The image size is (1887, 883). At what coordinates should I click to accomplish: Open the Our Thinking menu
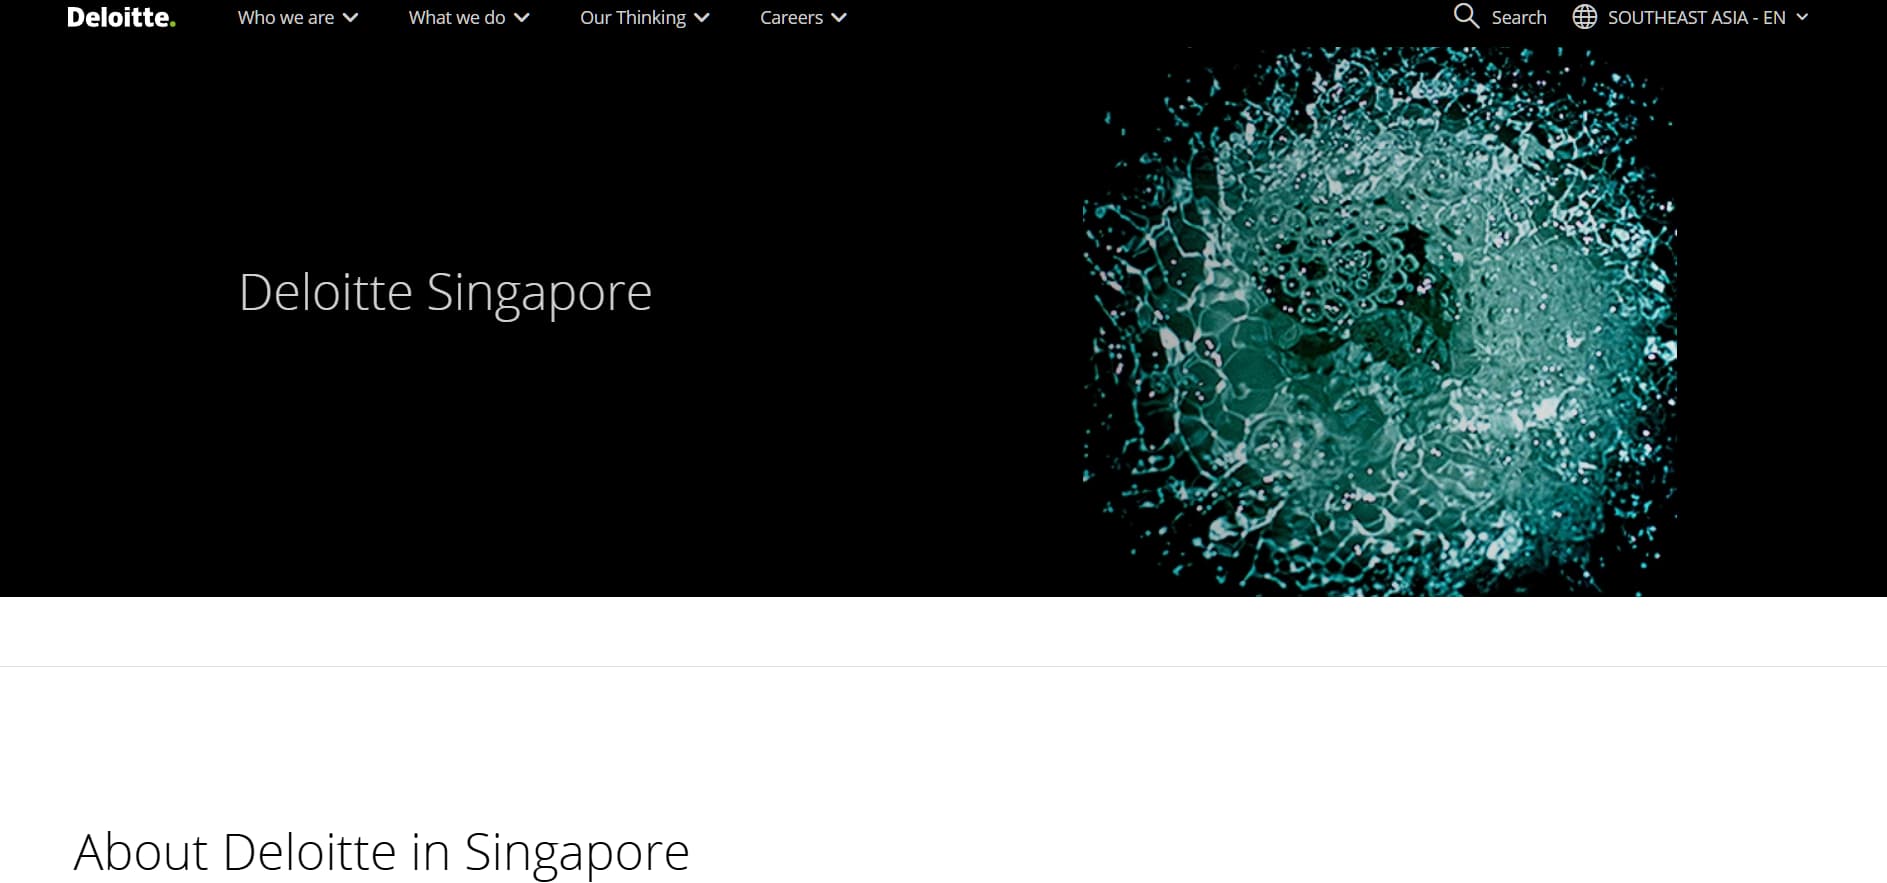click(644, 17)
